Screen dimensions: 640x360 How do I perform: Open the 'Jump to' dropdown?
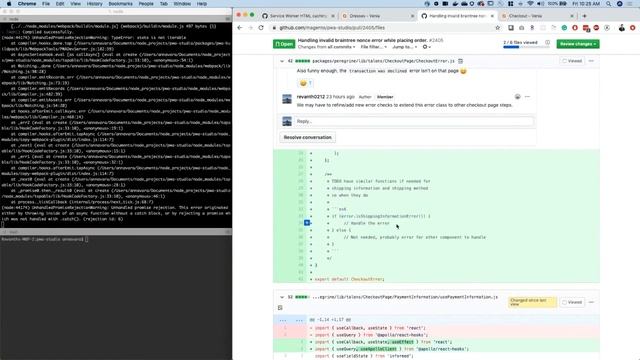(x=404, y=47)
